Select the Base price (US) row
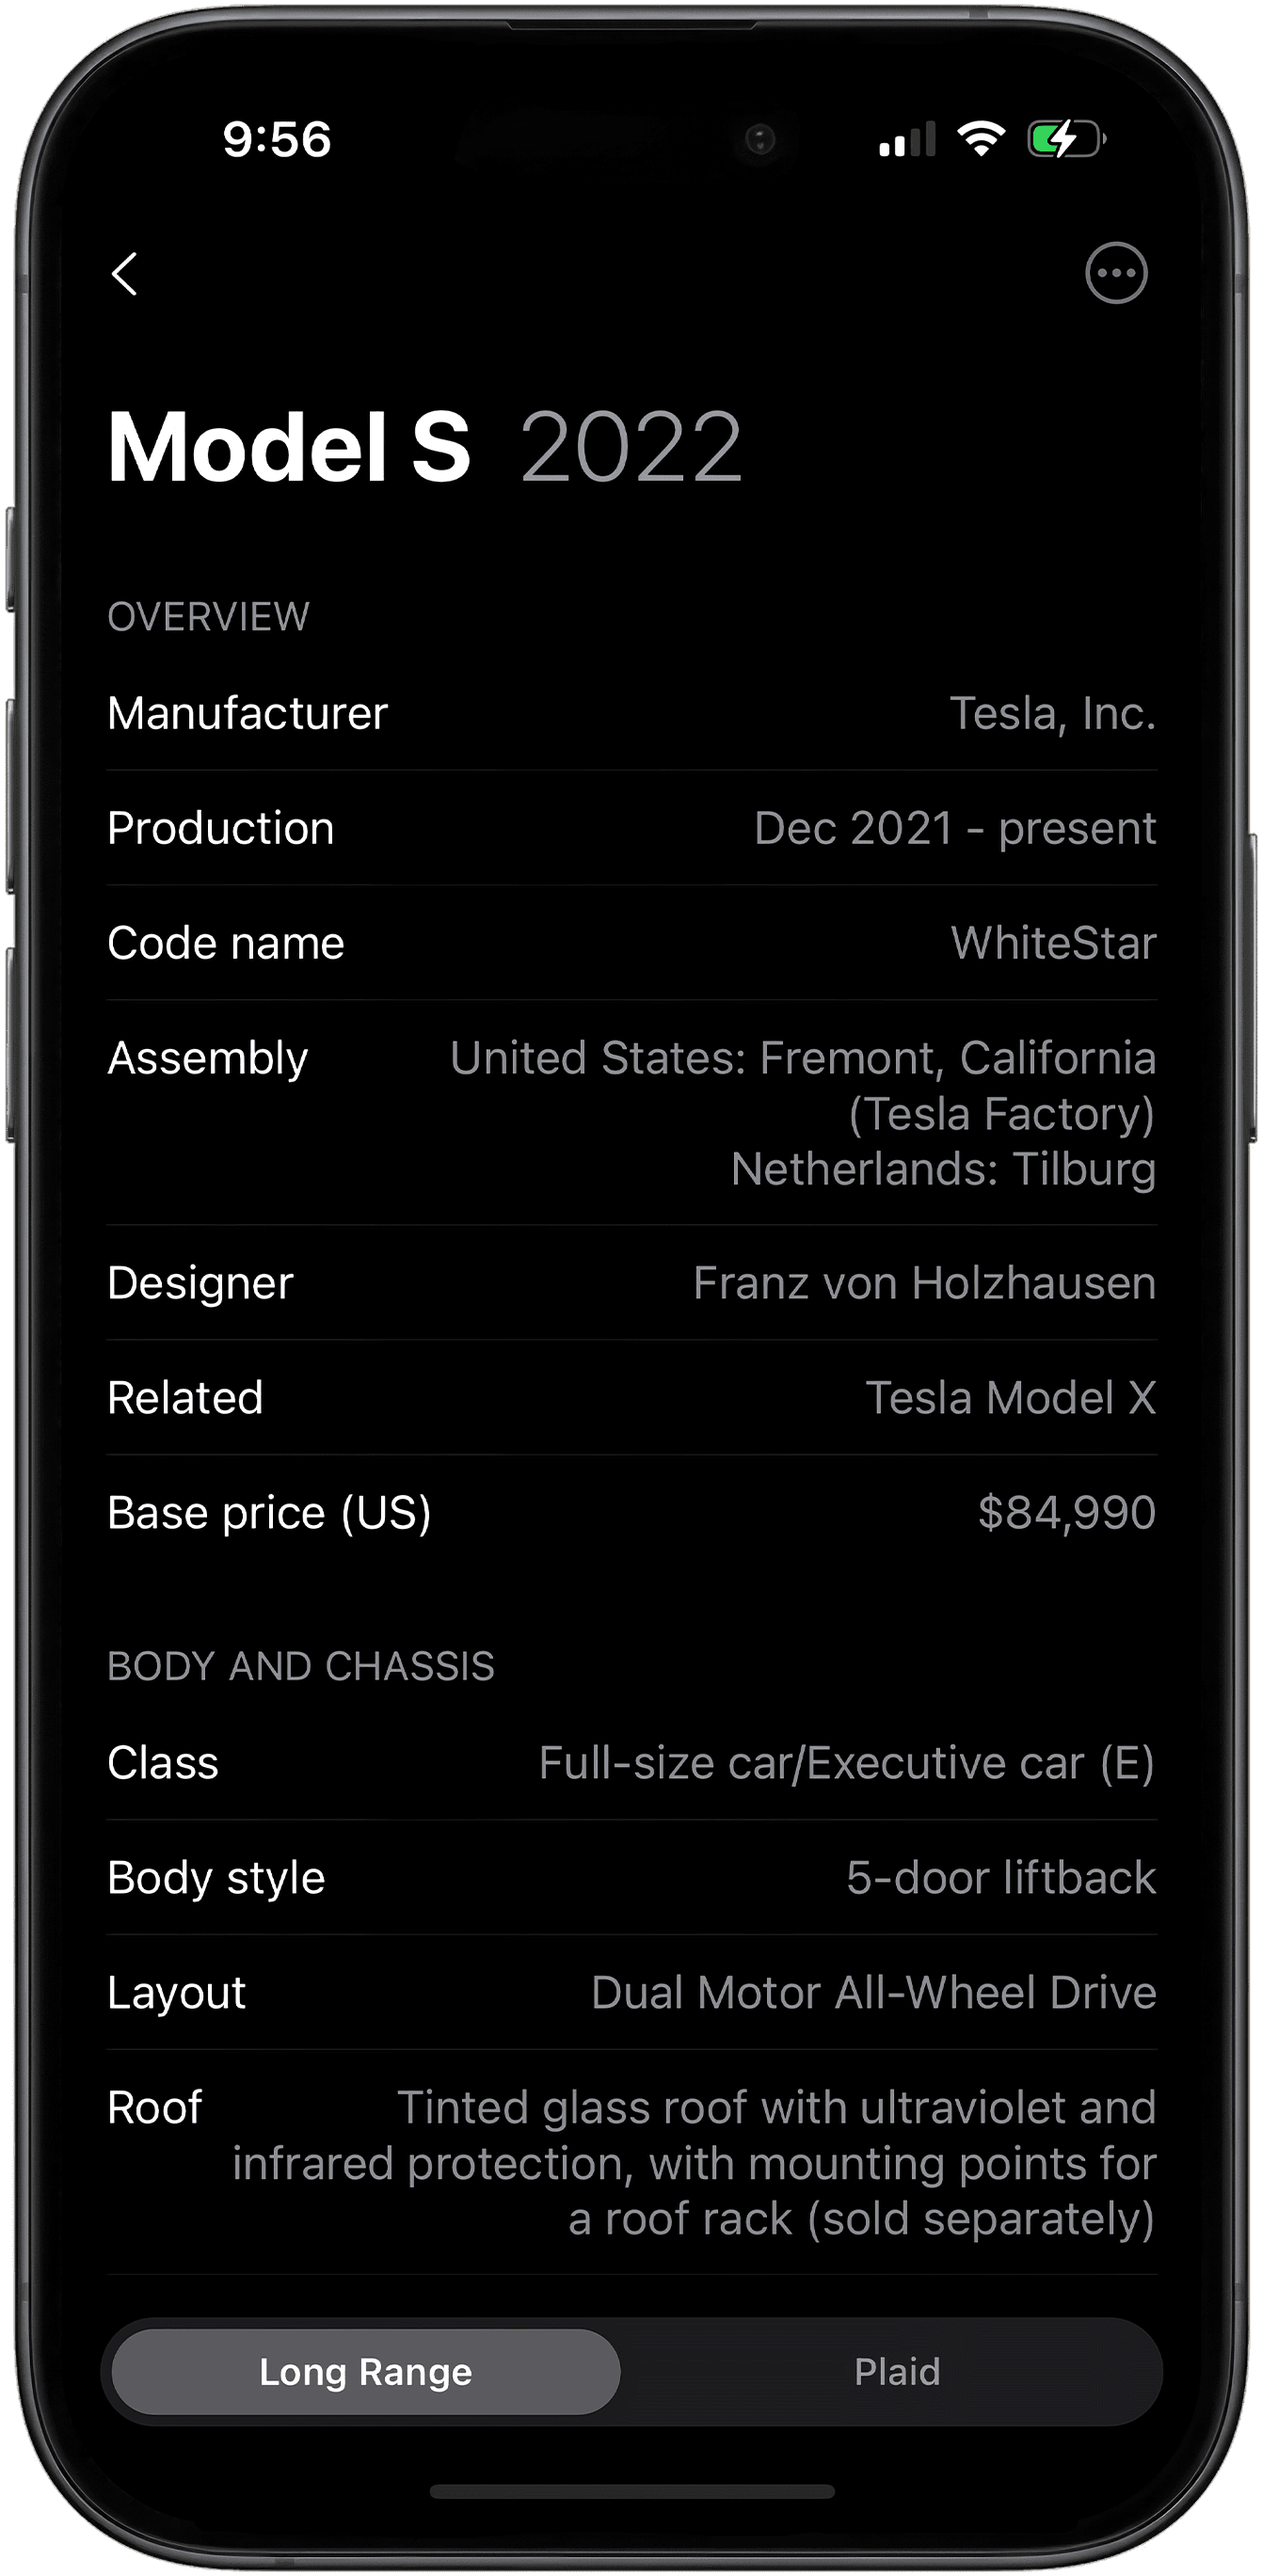Screen dimensions: 1262x2576 [632, 1512]
